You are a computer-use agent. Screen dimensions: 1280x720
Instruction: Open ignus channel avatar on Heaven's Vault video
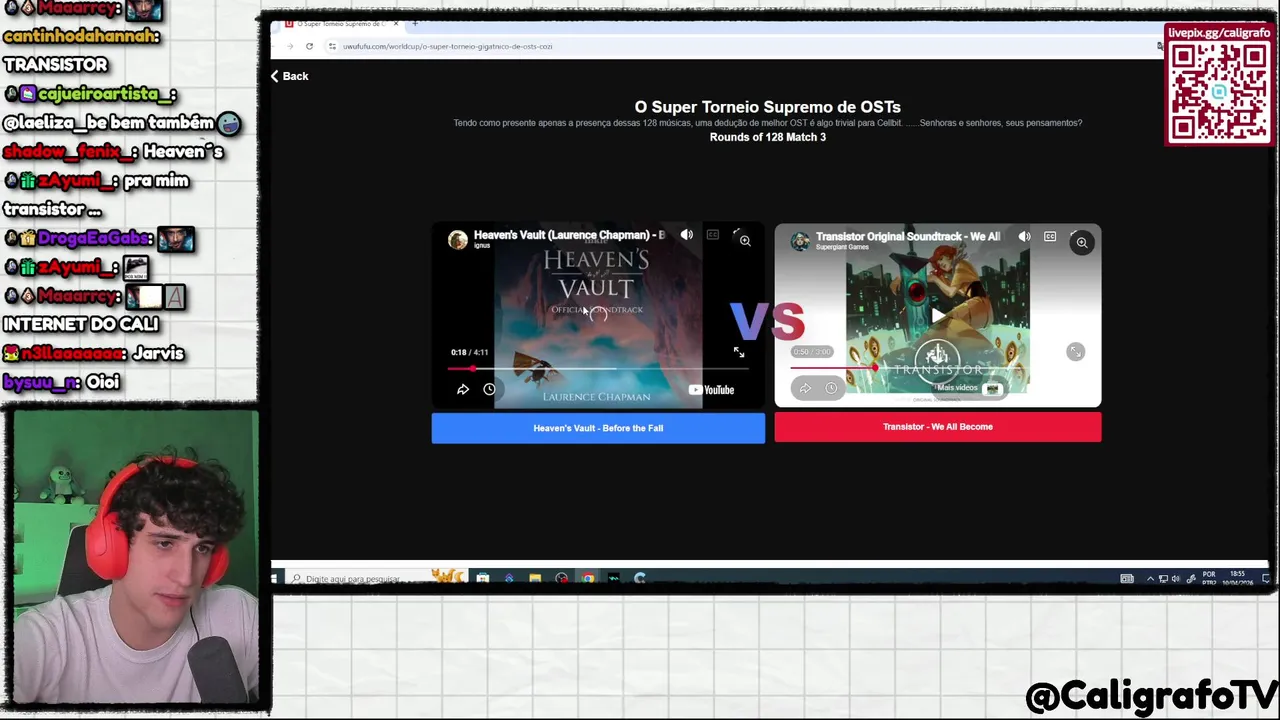tap(458, 240)
